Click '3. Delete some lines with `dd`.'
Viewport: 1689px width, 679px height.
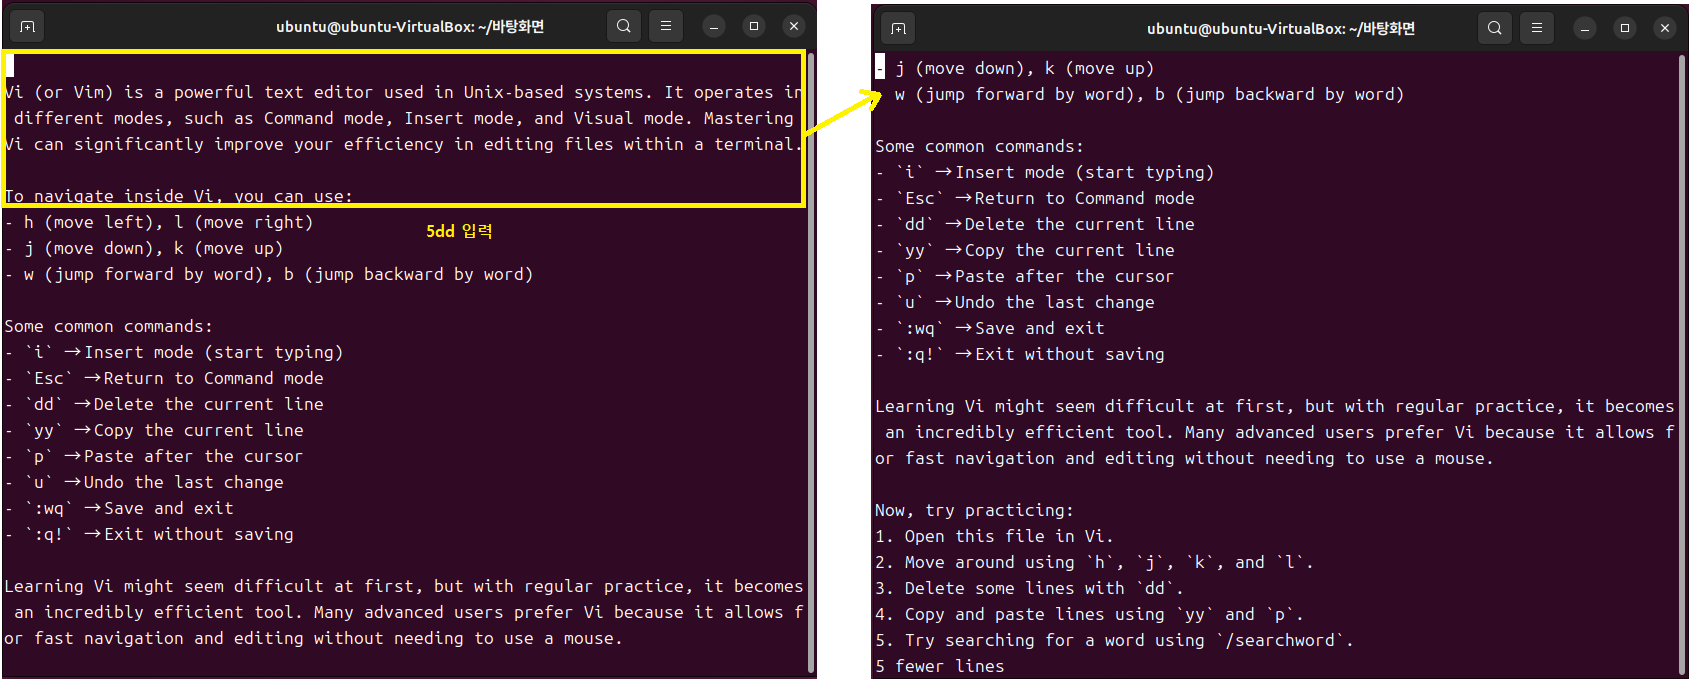coord(1030,588)
